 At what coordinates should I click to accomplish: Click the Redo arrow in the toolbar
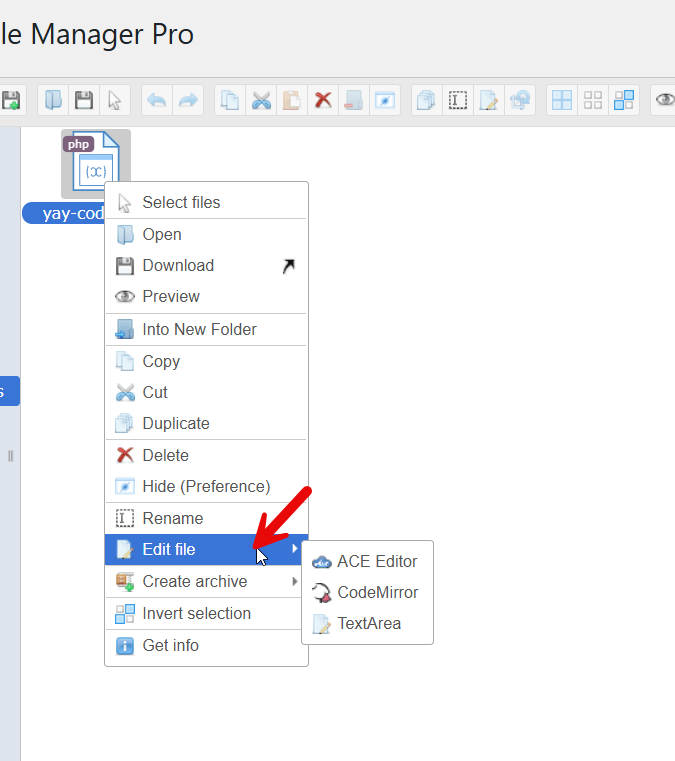click(188, 100)
